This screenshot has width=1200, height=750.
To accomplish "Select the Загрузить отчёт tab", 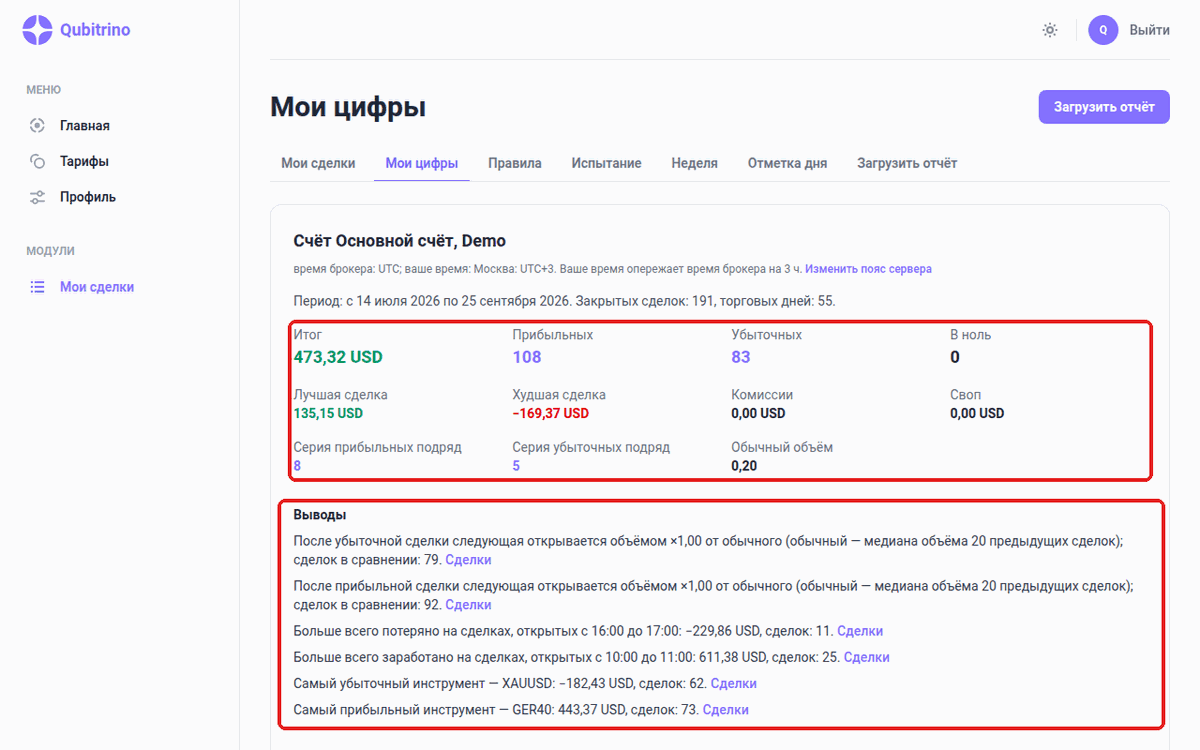I will (907, 163).
